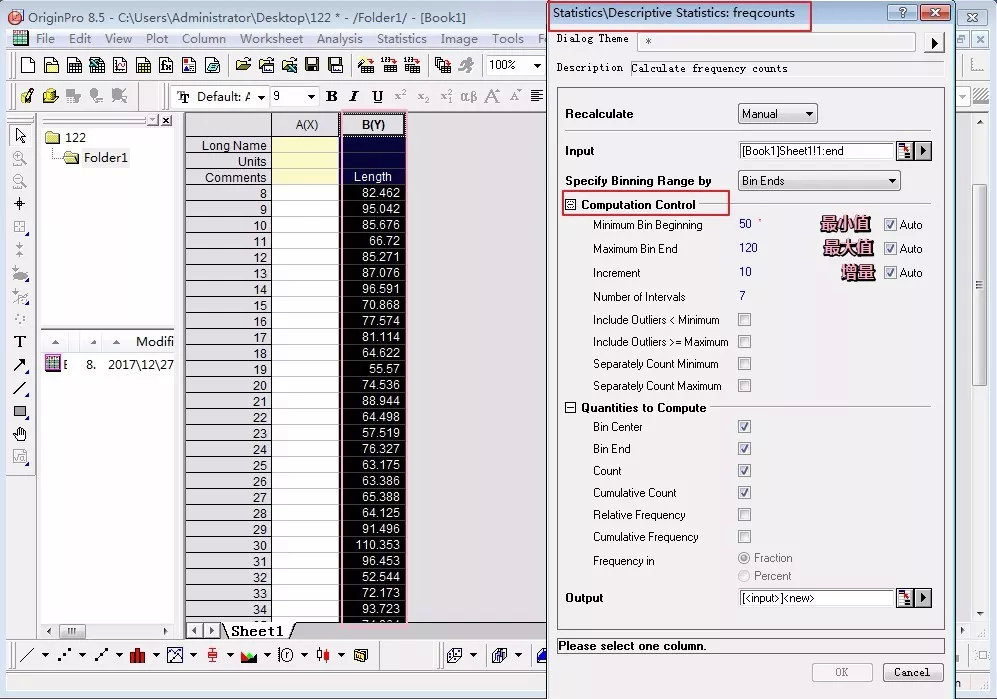The height and width of the screenshot is (699, 997).
Task: Uncheck the Cumulative Count quantity
Action: [x=745, y=493]
